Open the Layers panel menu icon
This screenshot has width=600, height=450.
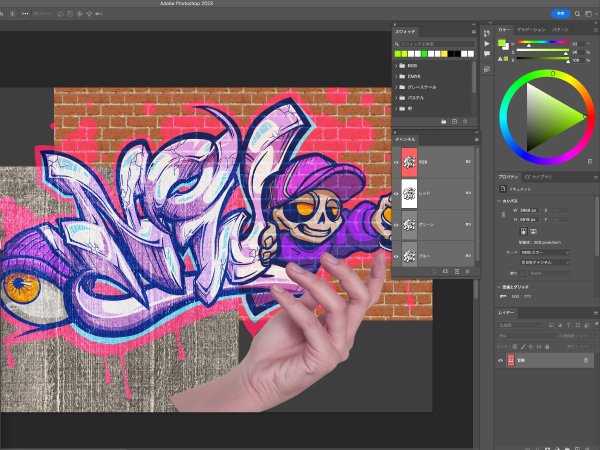[596, 313]
